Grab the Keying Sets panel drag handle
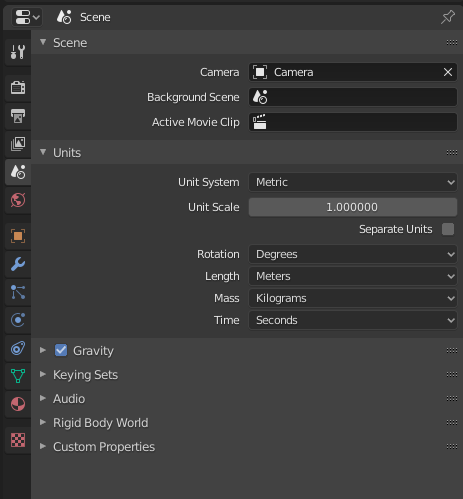The width and height of the screenshot is (463, 499). [452, 374]
